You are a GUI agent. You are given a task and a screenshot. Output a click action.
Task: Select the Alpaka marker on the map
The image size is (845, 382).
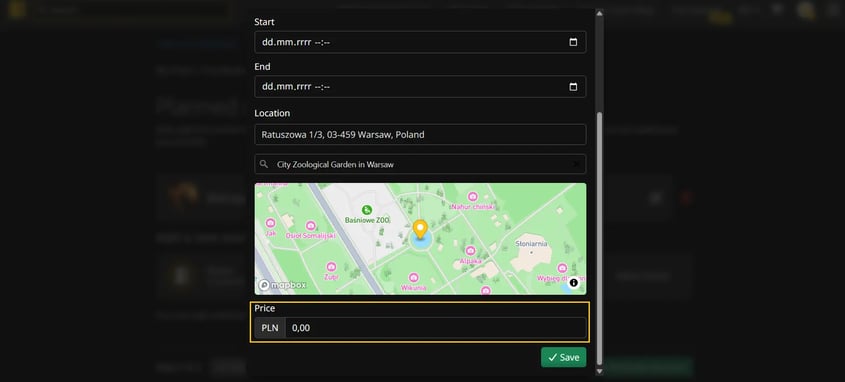point(470,251)
